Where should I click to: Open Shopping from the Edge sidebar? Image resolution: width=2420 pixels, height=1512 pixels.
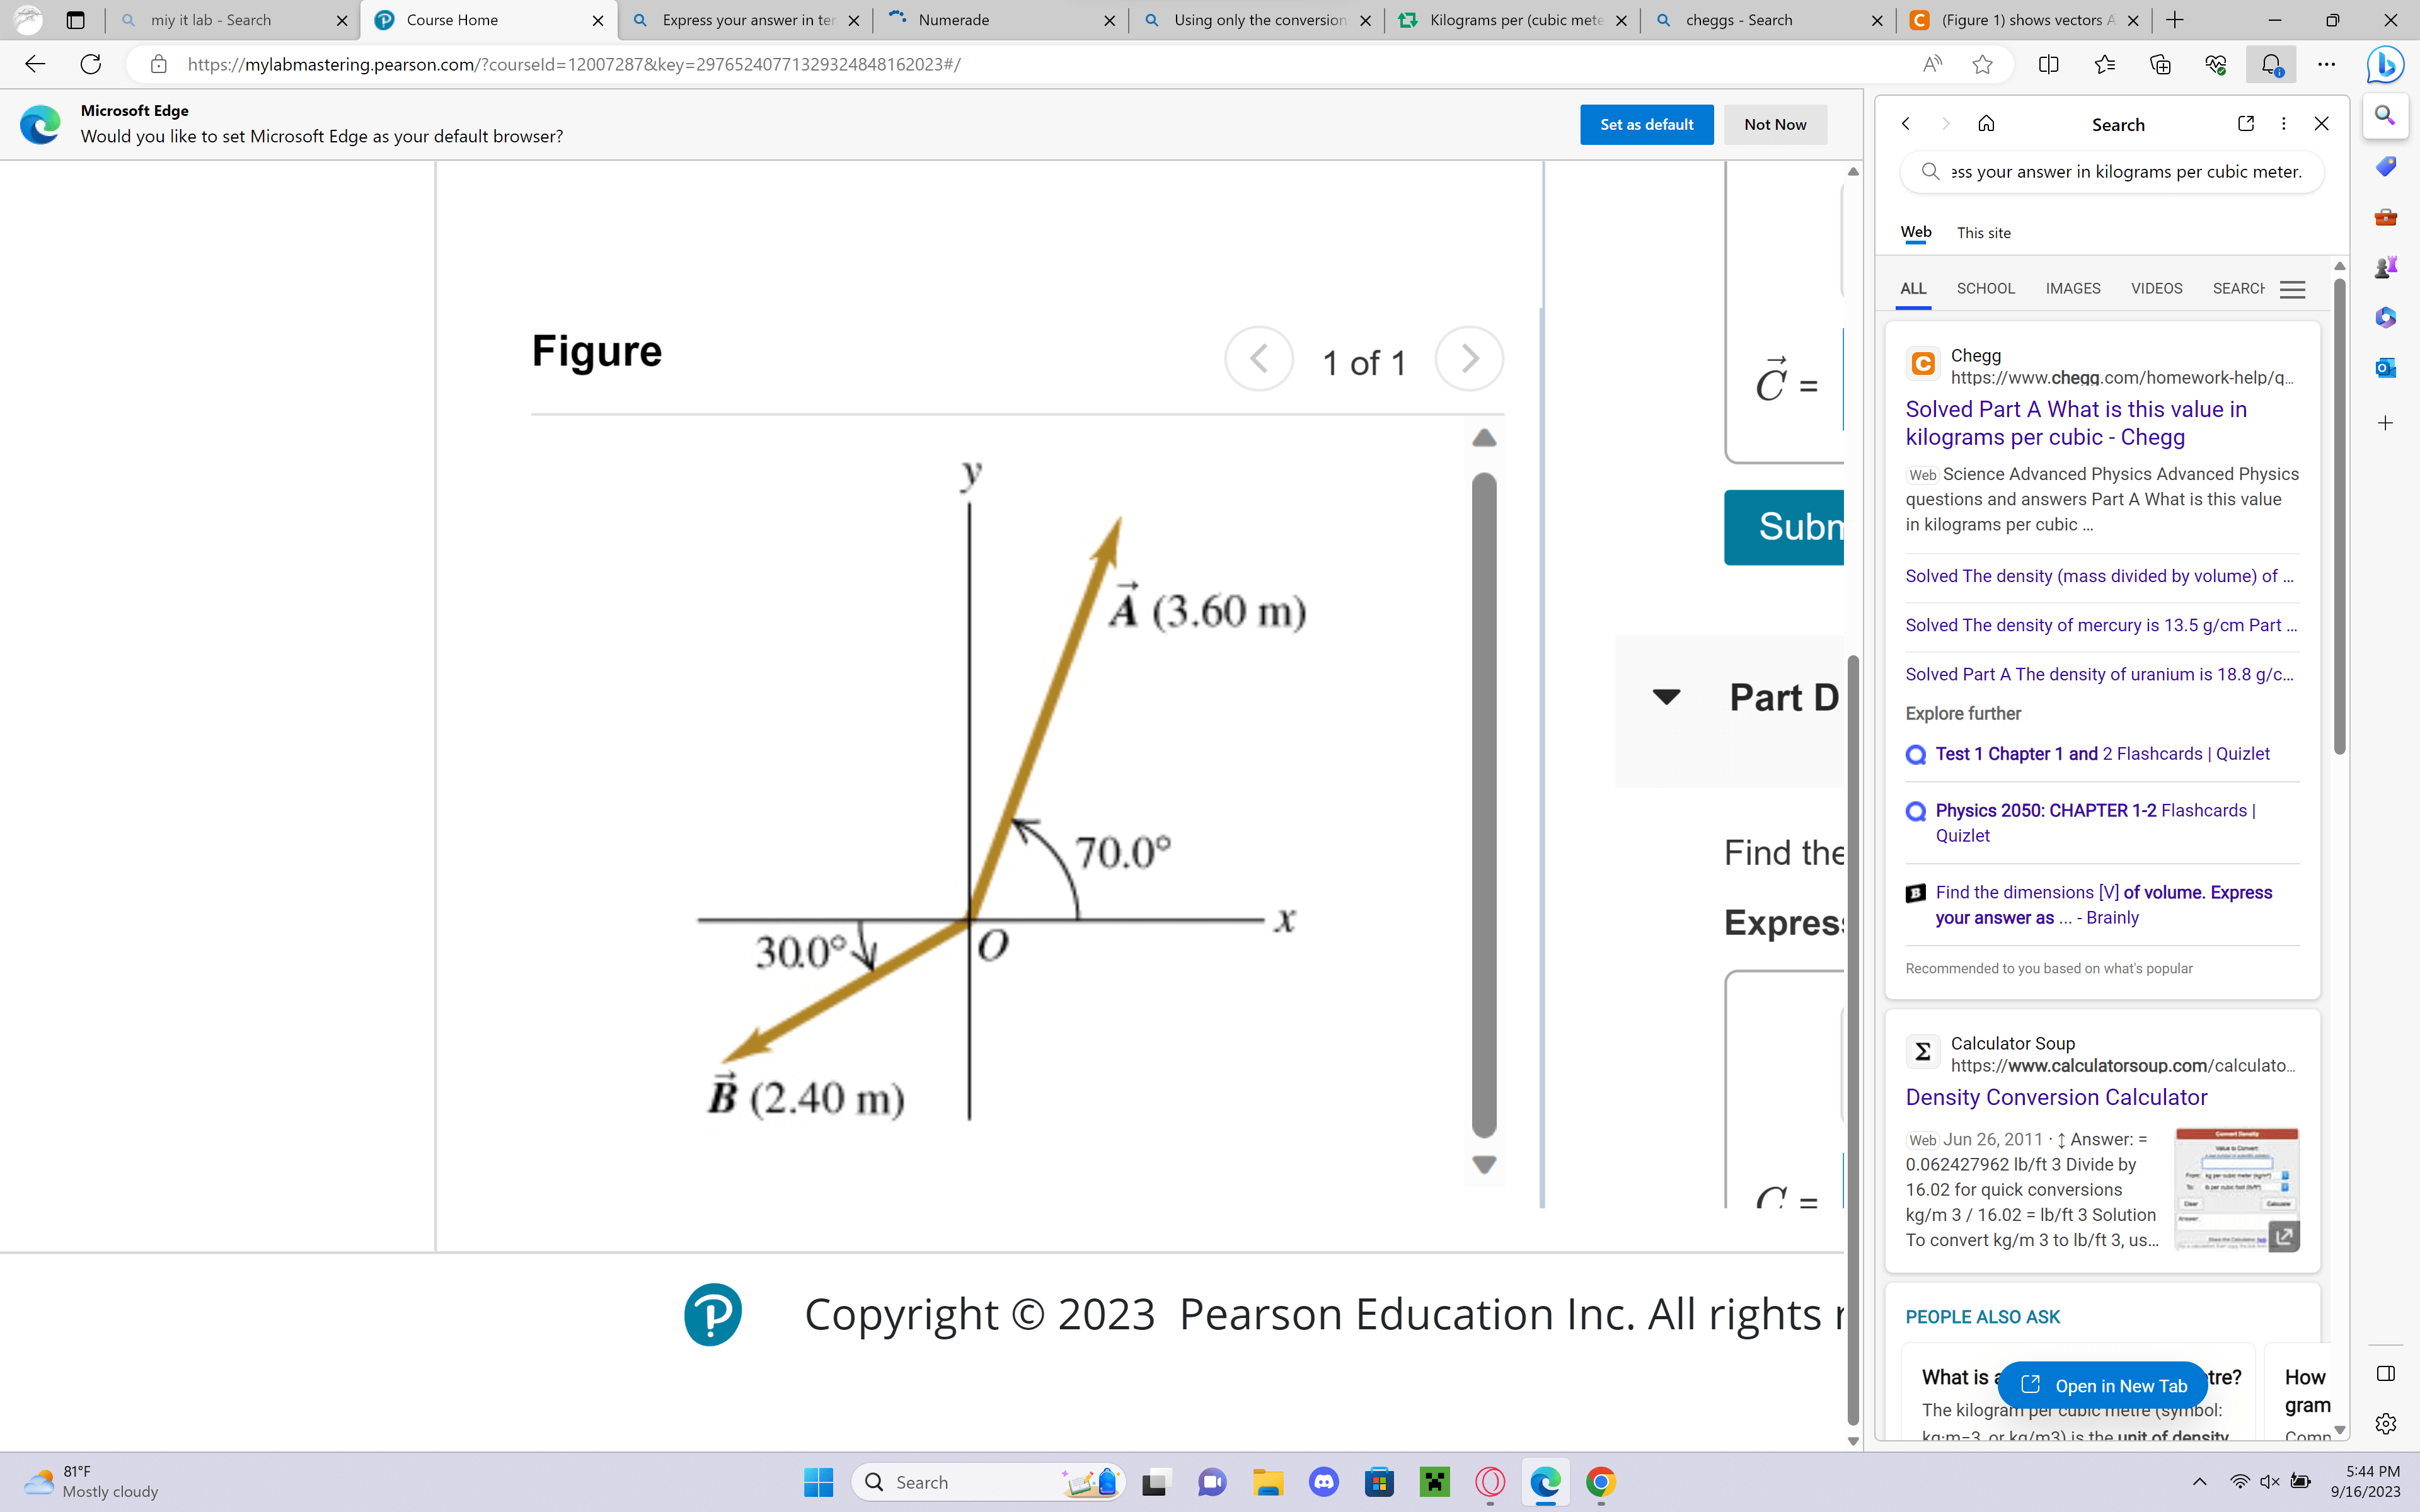point(2386,166)
